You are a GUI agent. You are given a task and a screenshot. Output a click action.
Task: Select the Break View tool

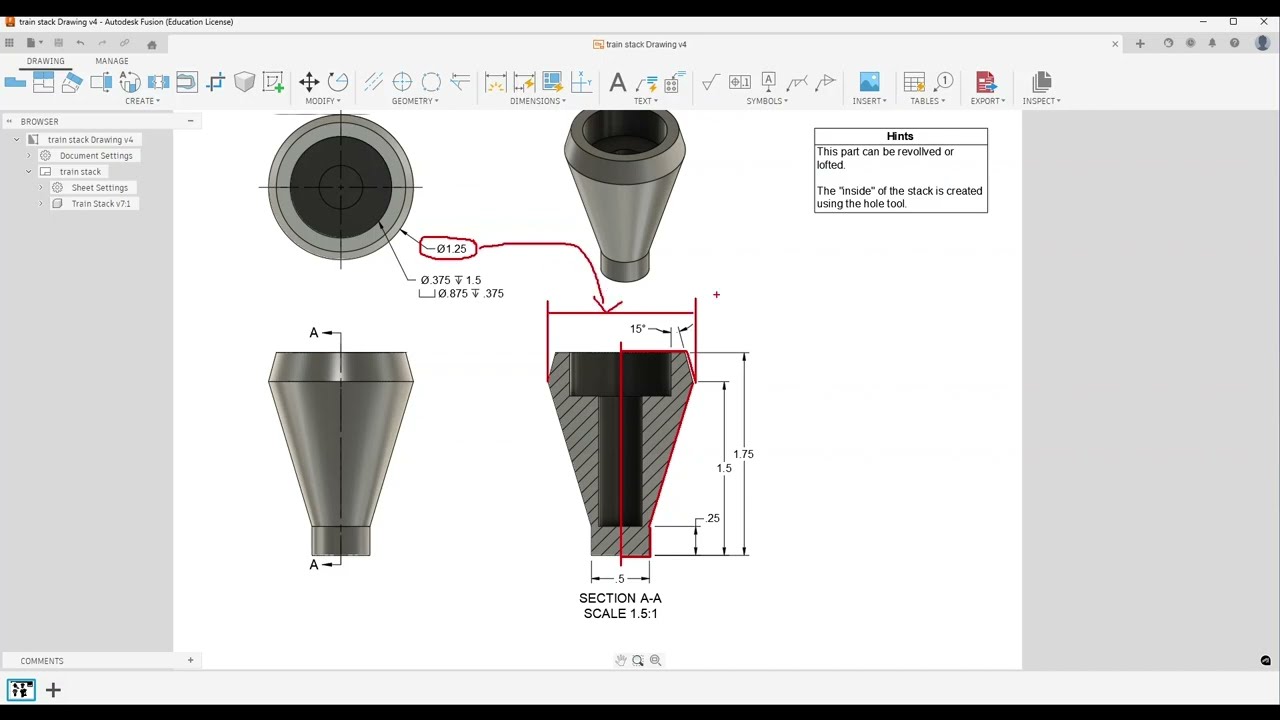pos(158,82)
